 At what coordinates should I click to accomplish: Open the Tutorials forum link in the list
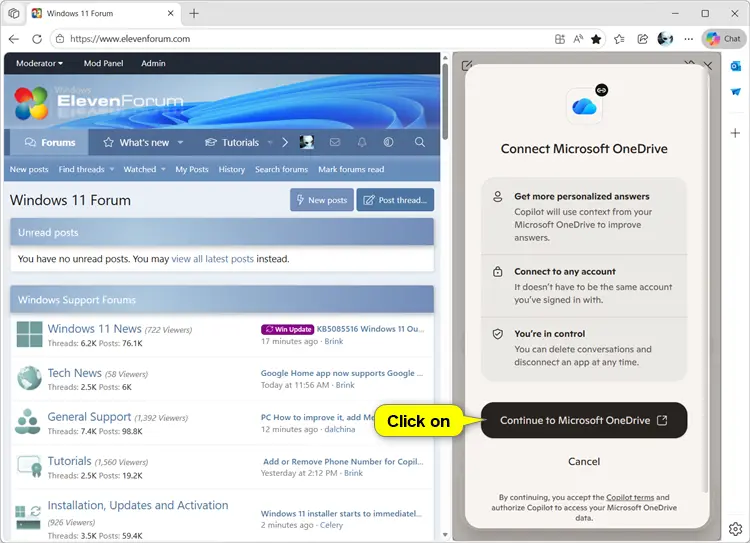click(69, 461)
